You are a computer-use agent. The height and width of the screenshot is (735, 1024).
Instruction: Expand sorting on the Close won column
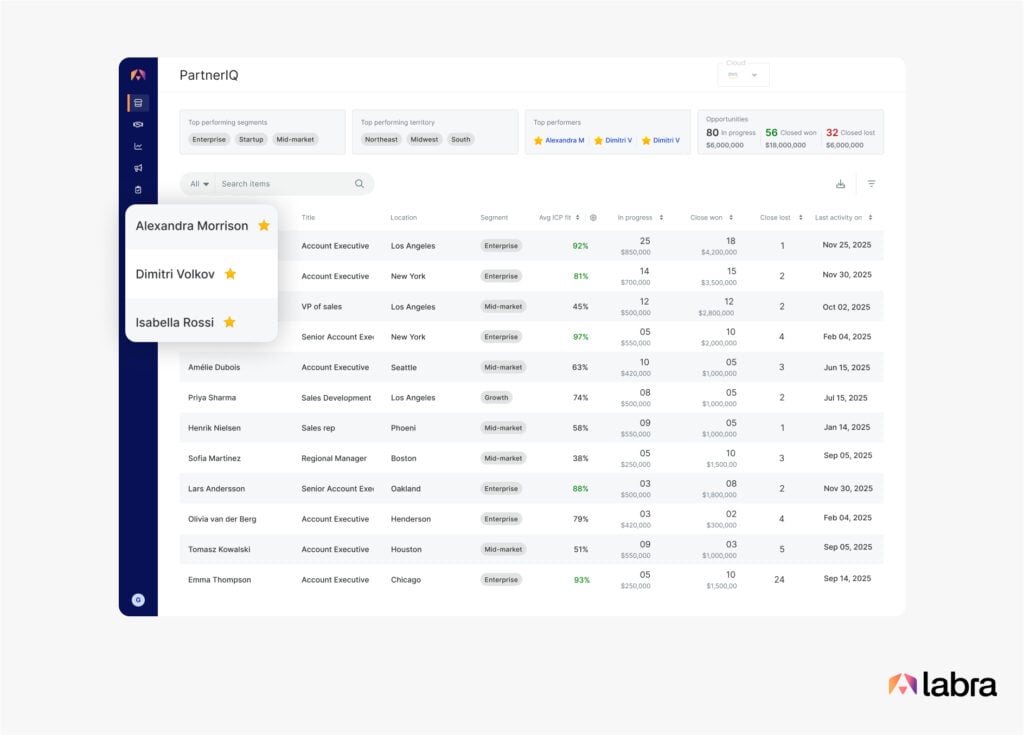tap(730, 217)
